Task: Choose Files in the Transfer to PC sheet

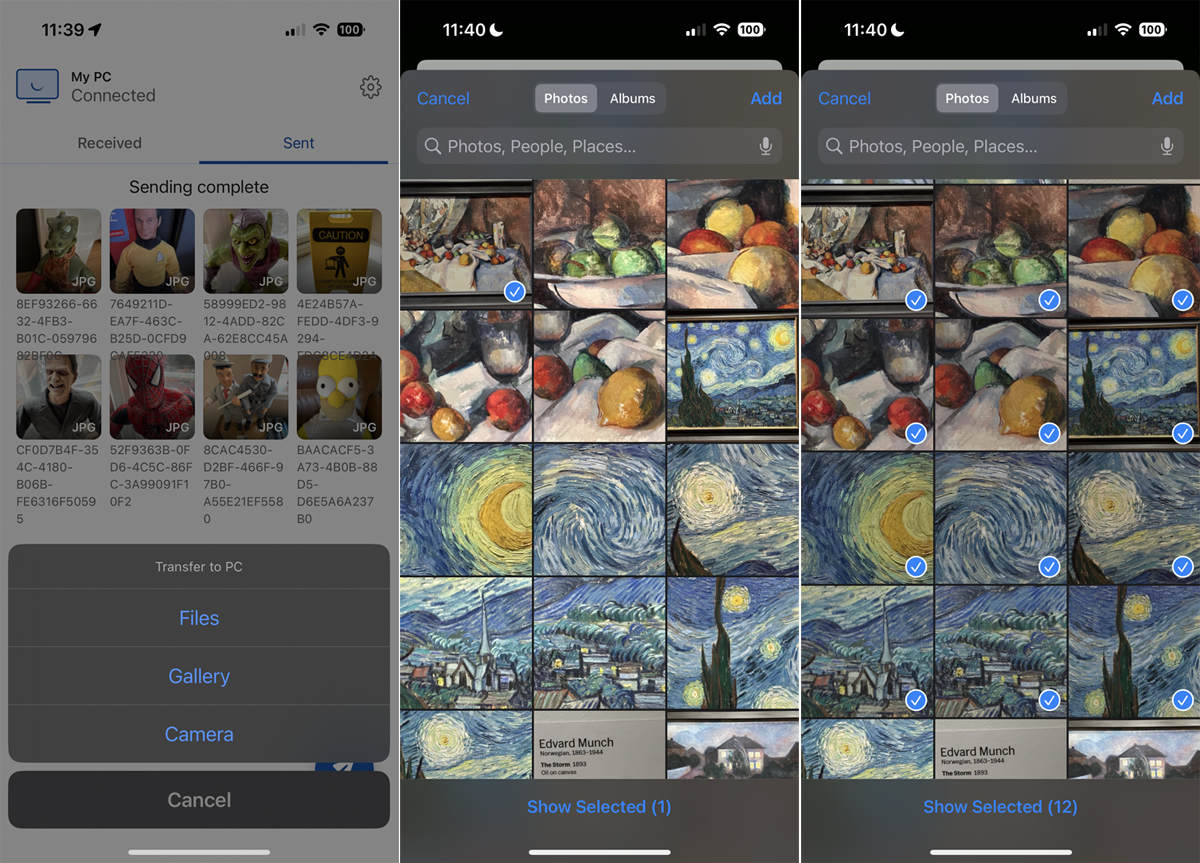Action: [x=199, y=618]
